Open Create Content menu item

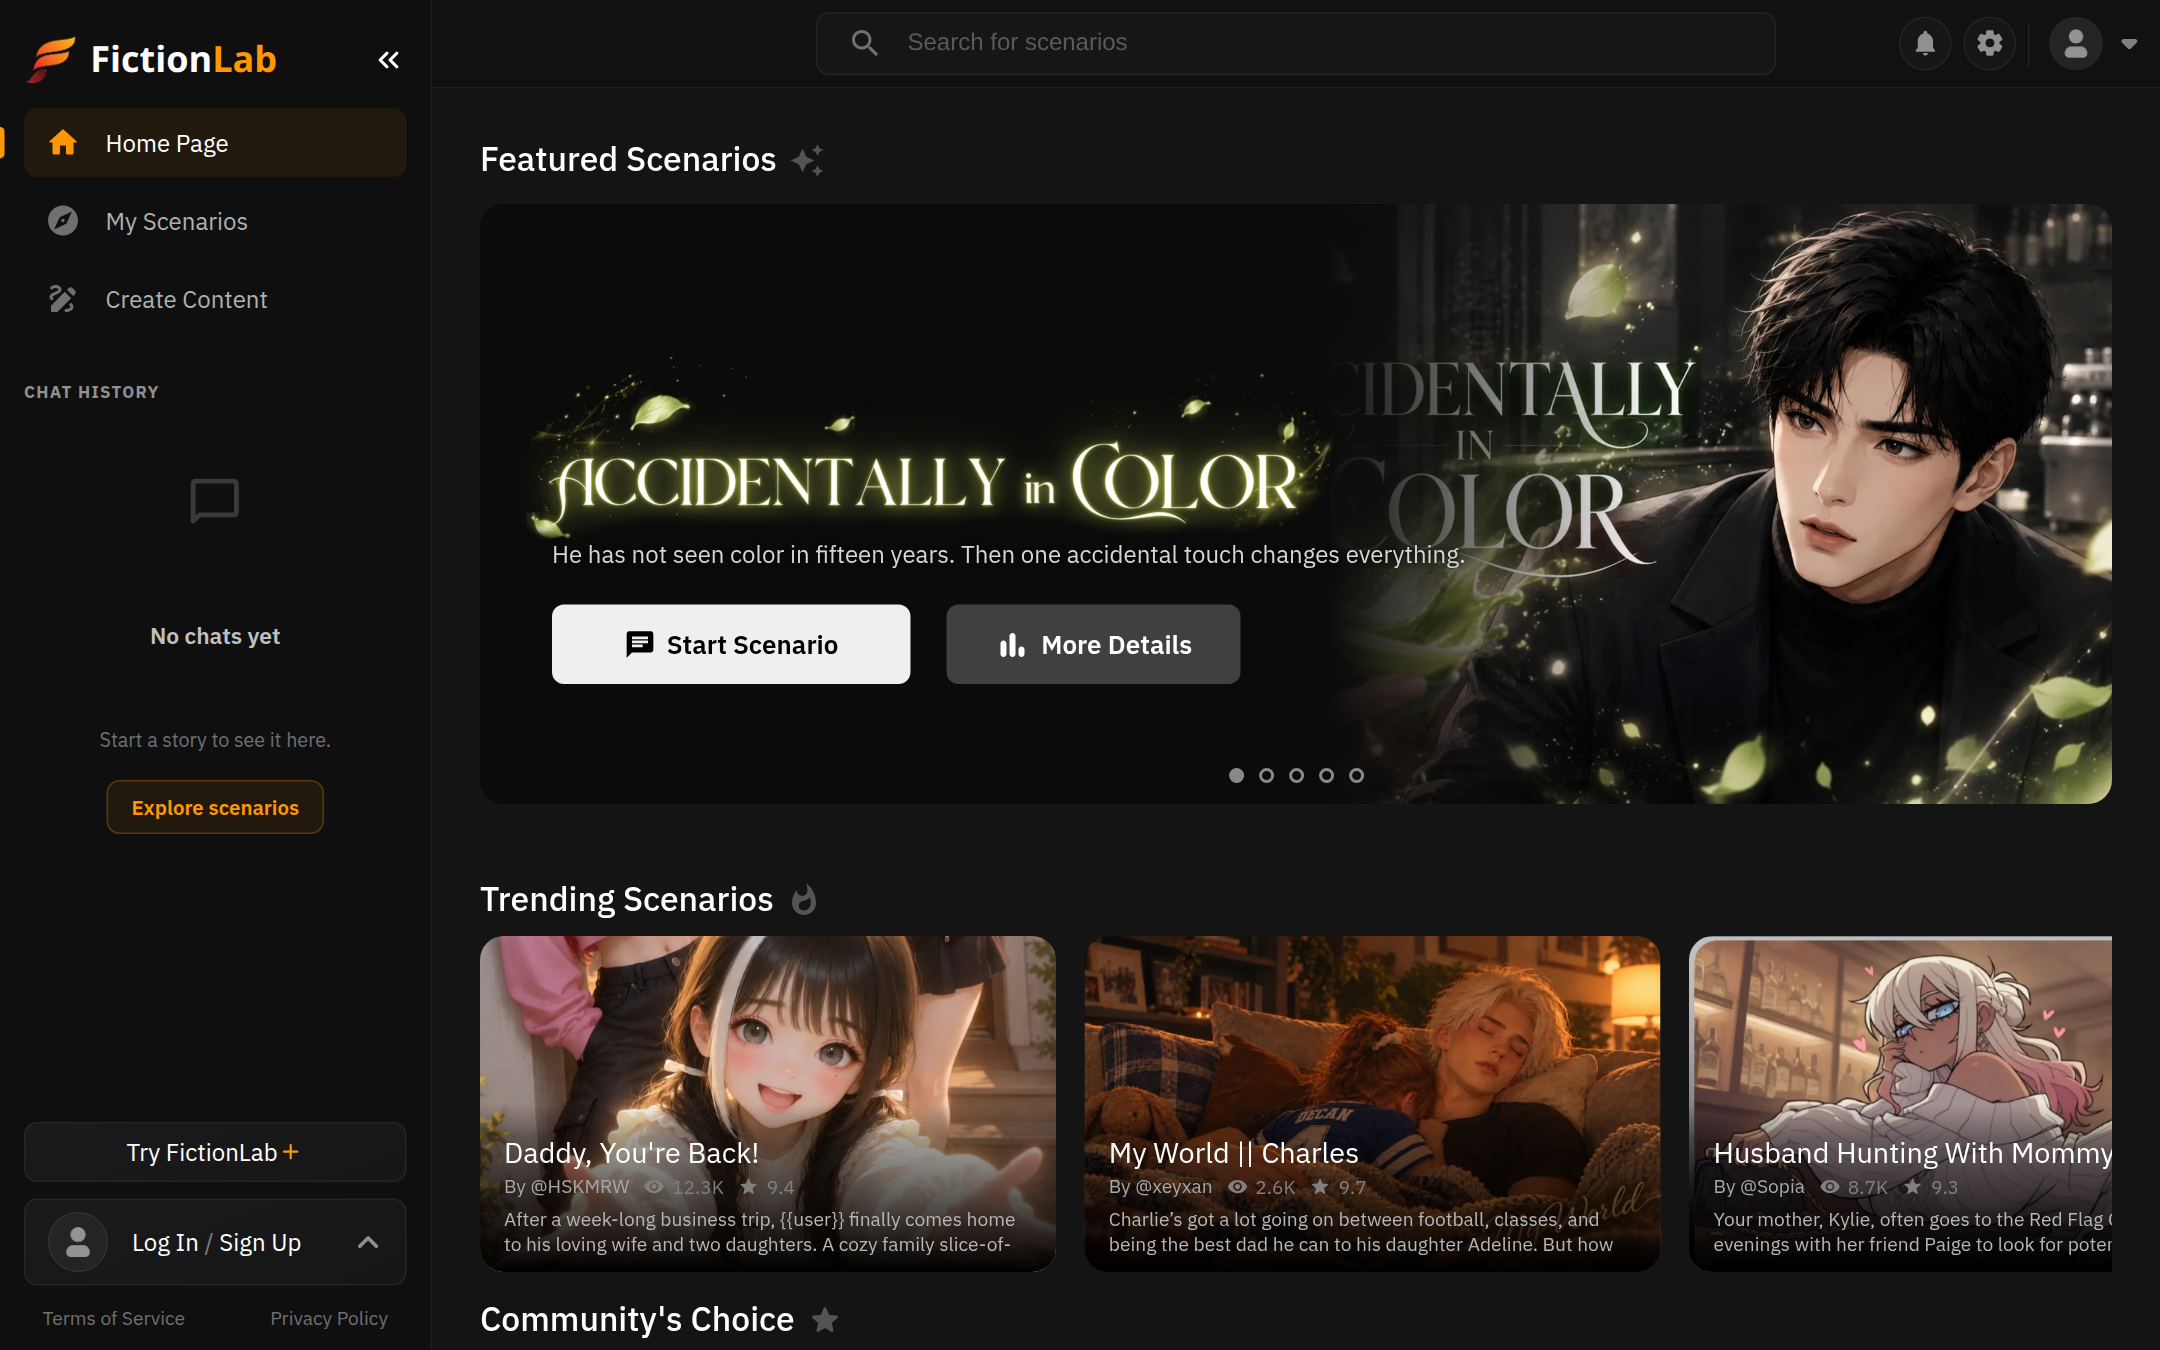pyautogui.click(x=215, y=299)
